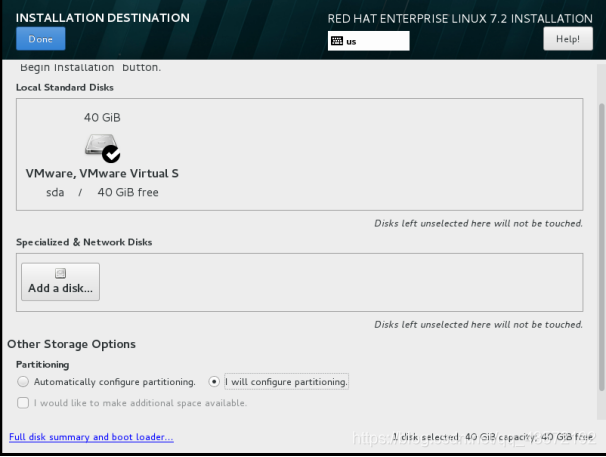
Task: Click the INSTALLATION DESTINATION title
Action: 103,18
